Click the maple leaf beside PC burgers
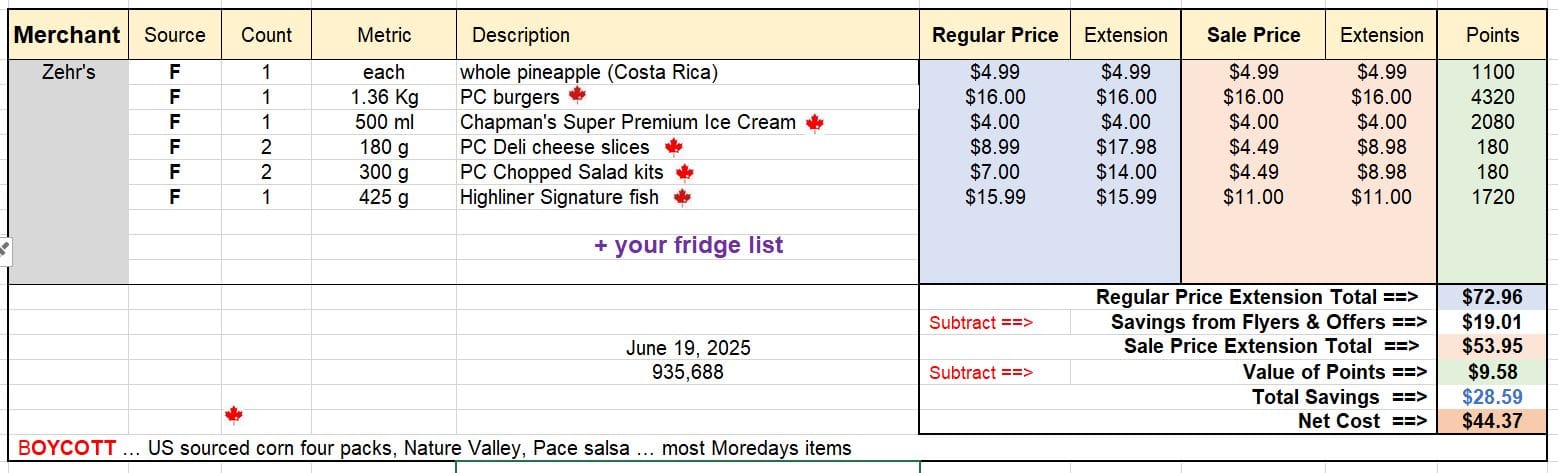Image resolution: width=1558 pixels, height=473 pixels. (576, 96)
